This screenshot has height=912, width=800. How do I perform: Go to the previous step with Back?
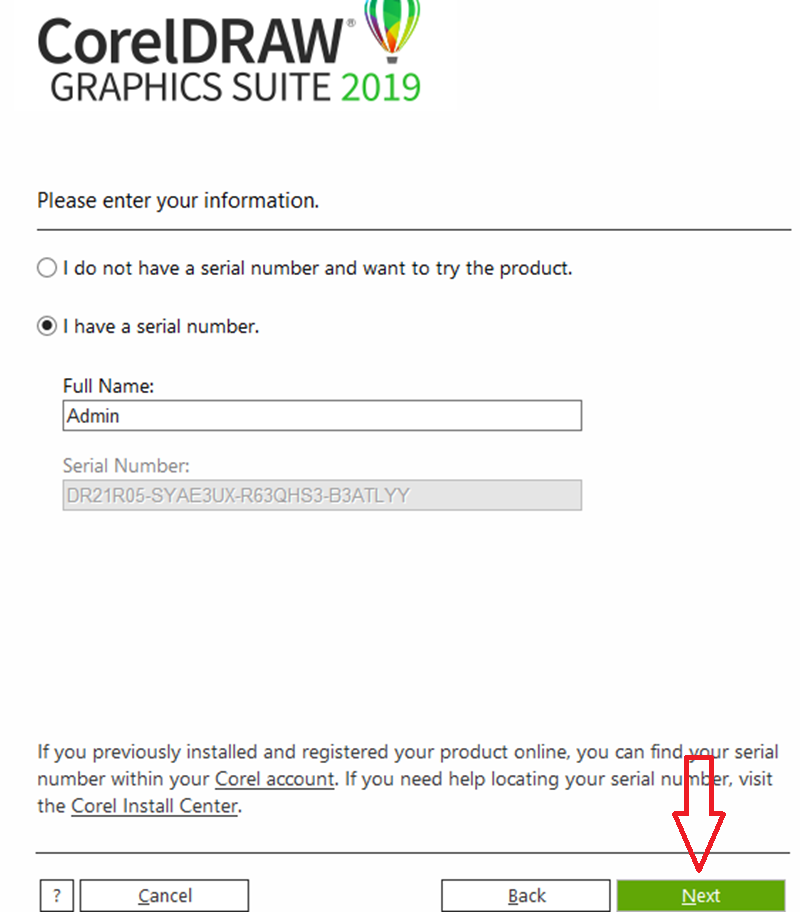point(526,895)
